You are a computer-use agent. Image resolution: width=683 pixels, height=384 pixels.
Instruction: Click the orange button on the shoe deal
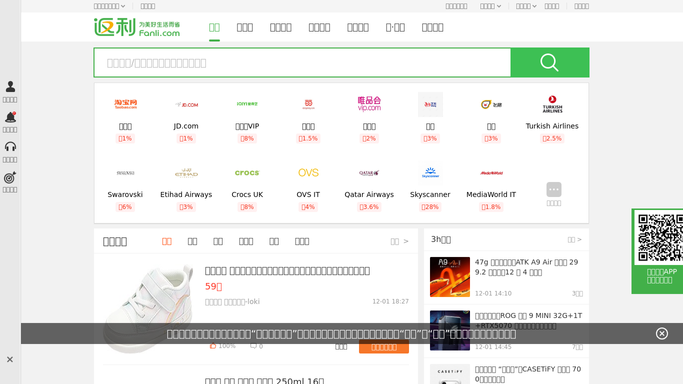pos(384,347)
